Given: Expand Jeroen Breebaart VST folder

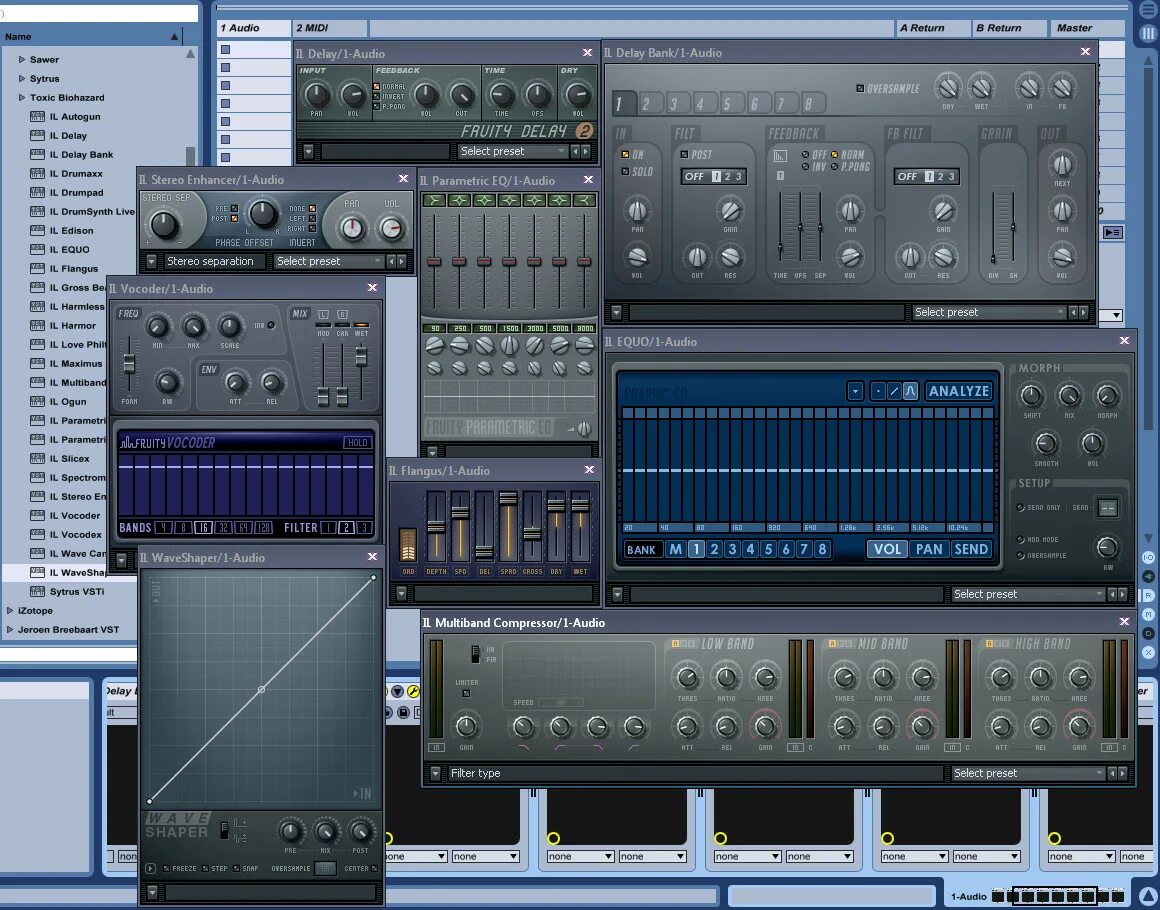Looking at the screenshot, I should coord(10,630).
